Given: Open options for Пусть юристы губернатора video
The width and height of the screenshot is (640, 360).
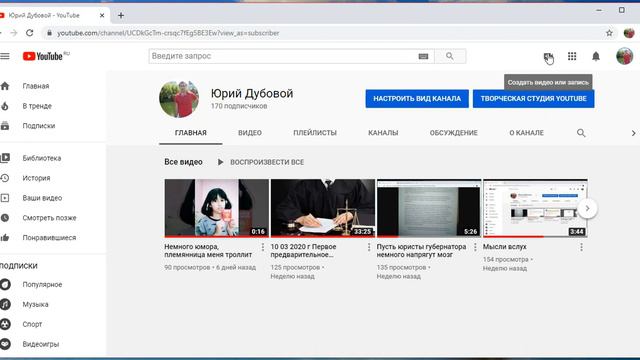Looking at the screenshot, I should point(475,247).
